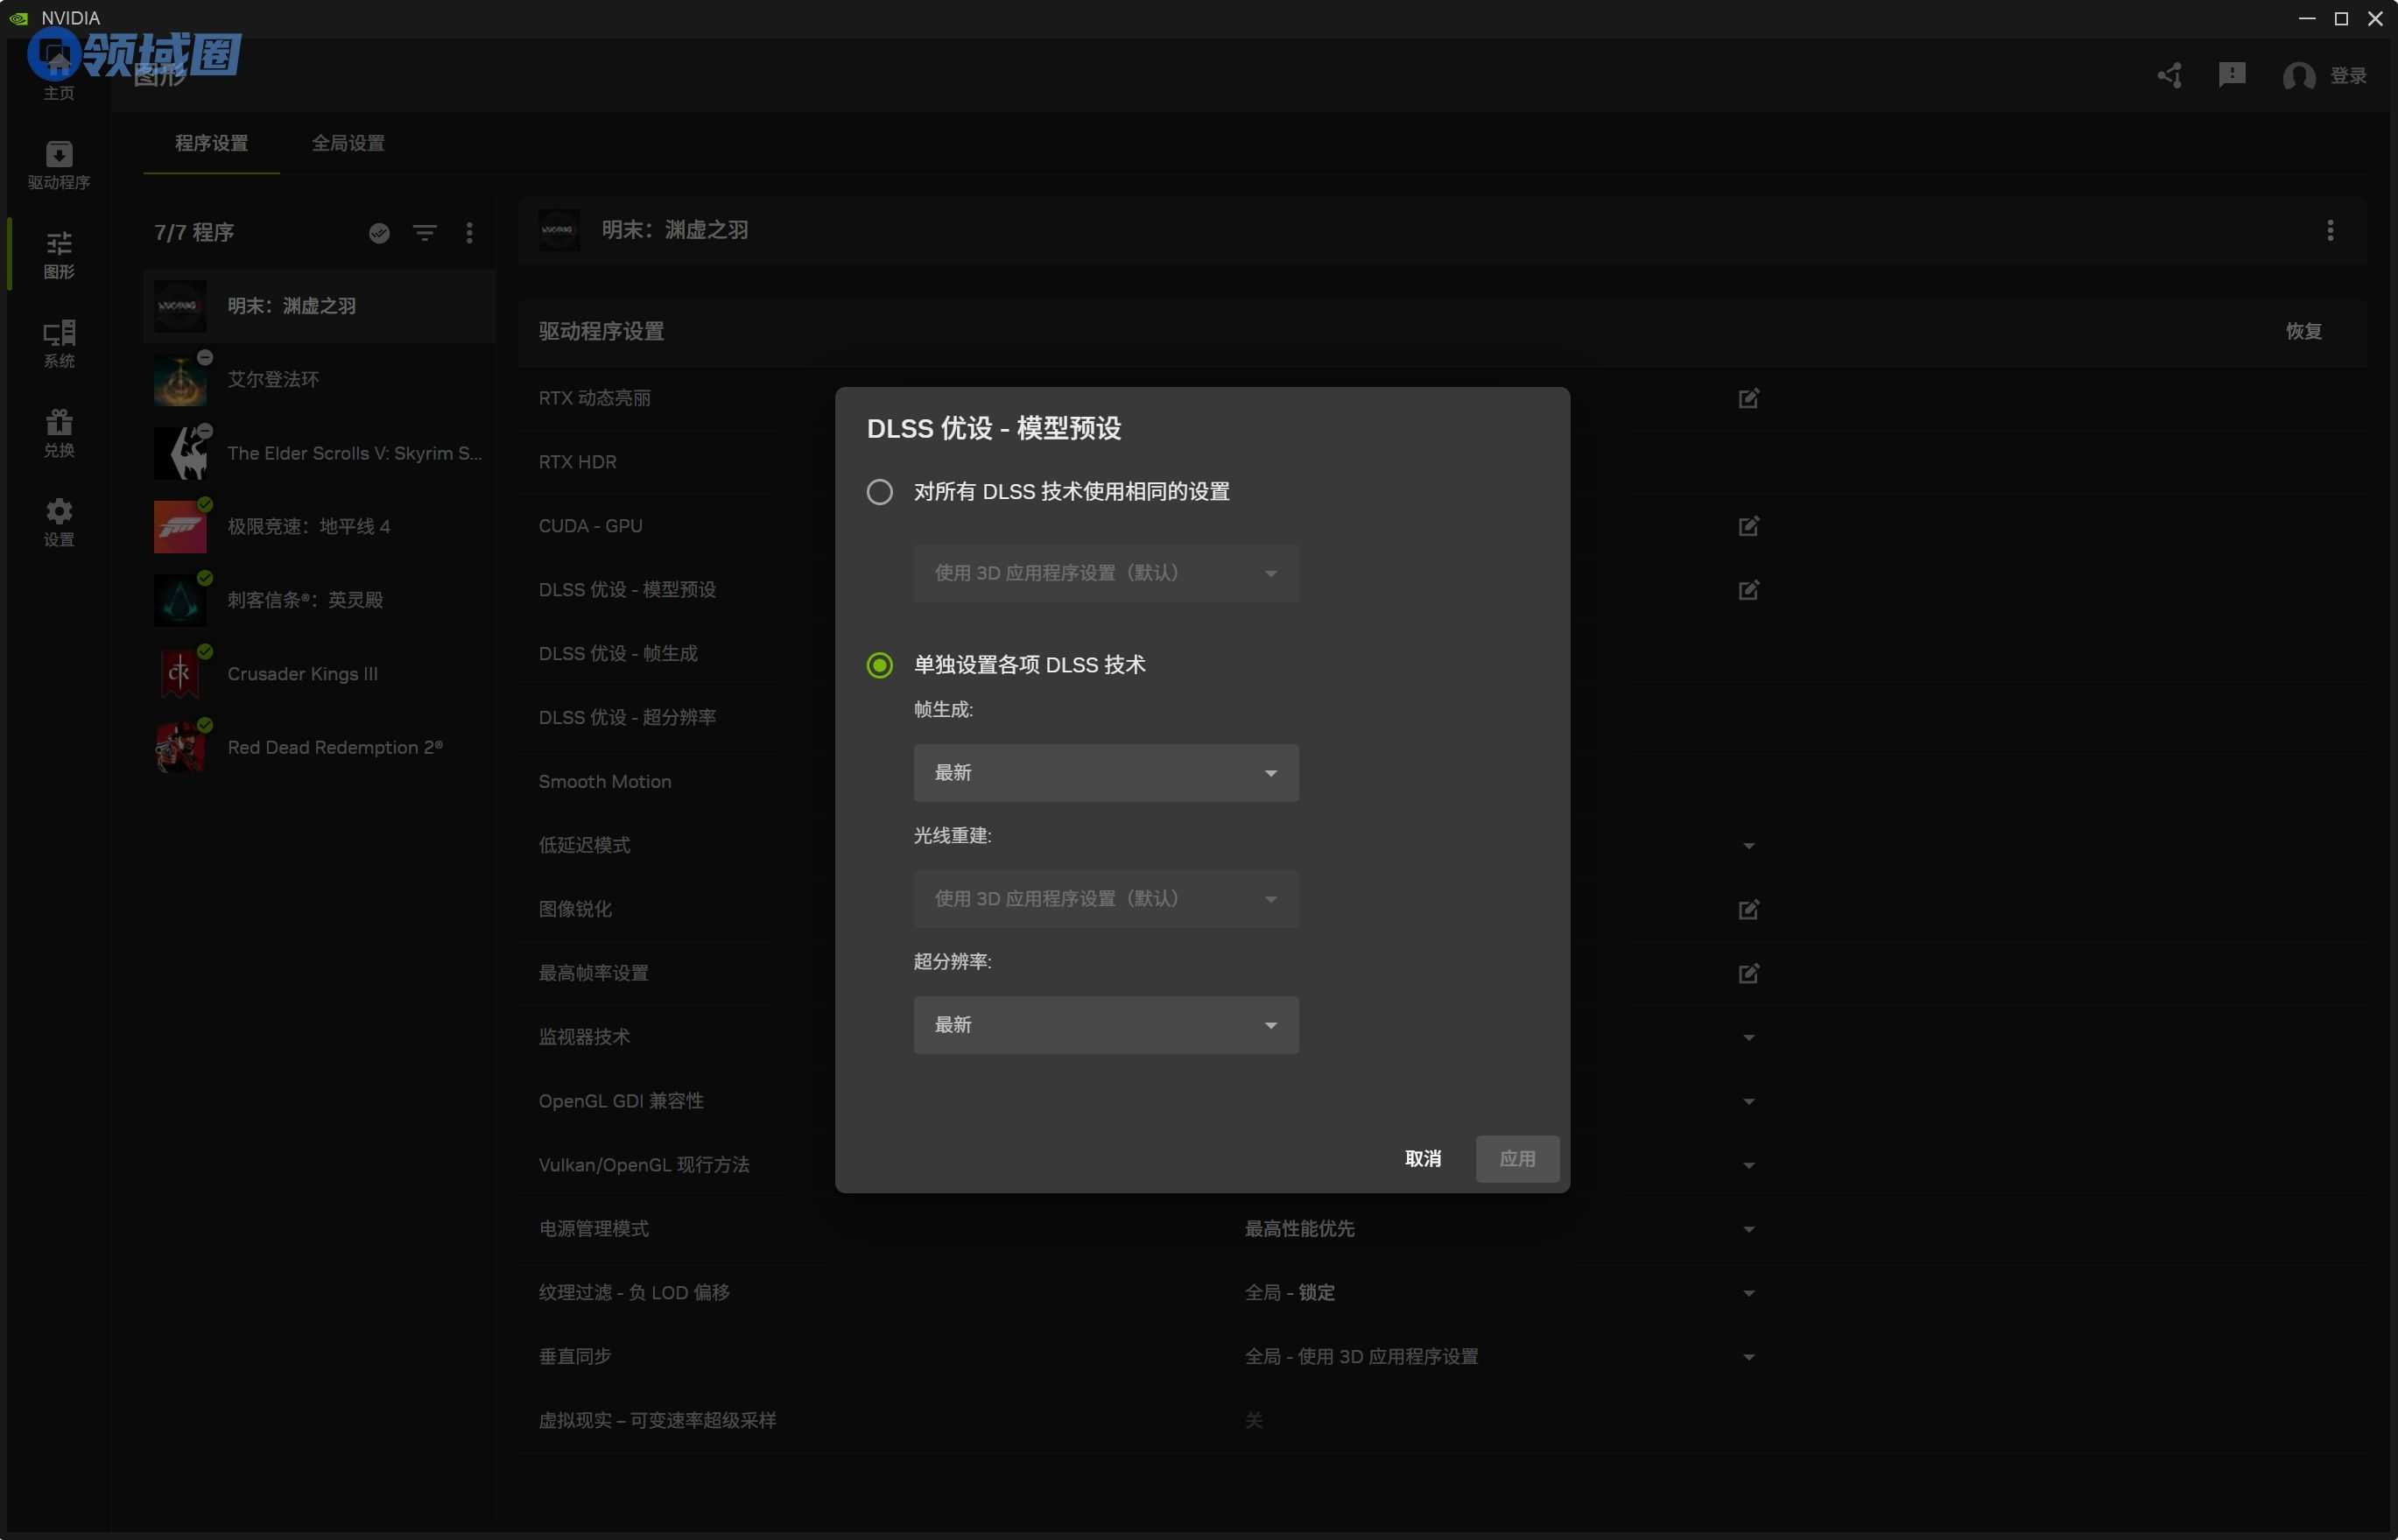
Task: Click the System icon in sidebar
Action: coord(58,342)
